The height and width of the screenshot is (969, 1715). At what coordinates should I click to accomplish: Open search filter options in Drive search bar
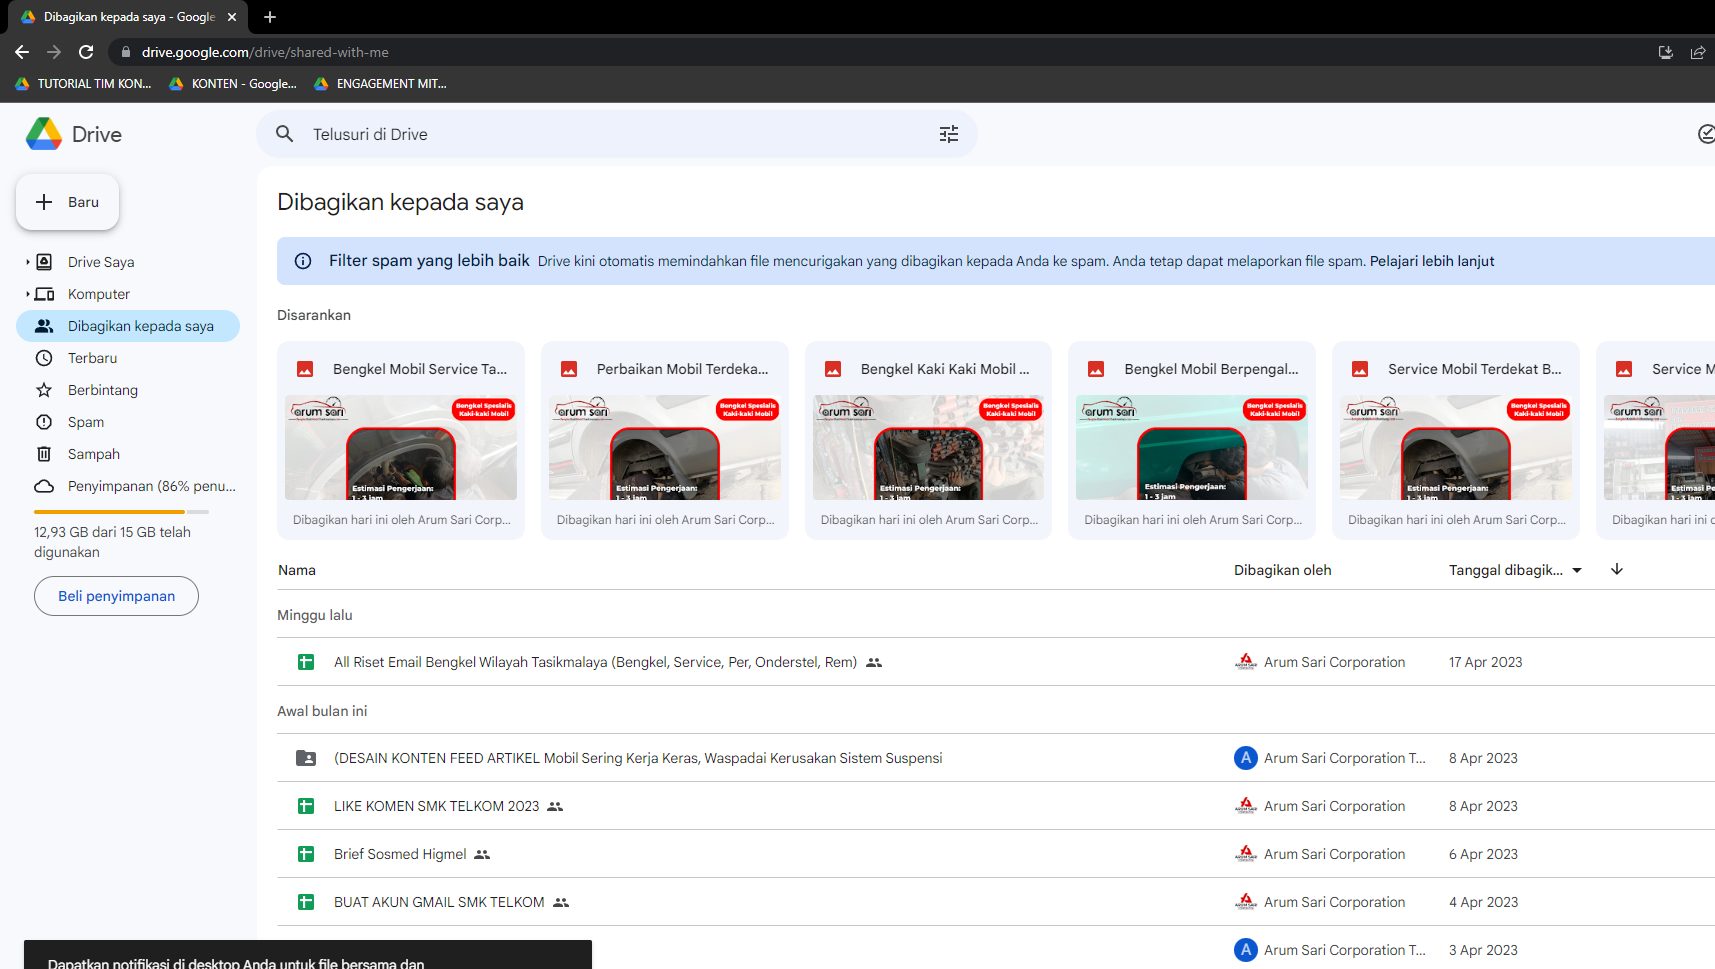[948, 134]
